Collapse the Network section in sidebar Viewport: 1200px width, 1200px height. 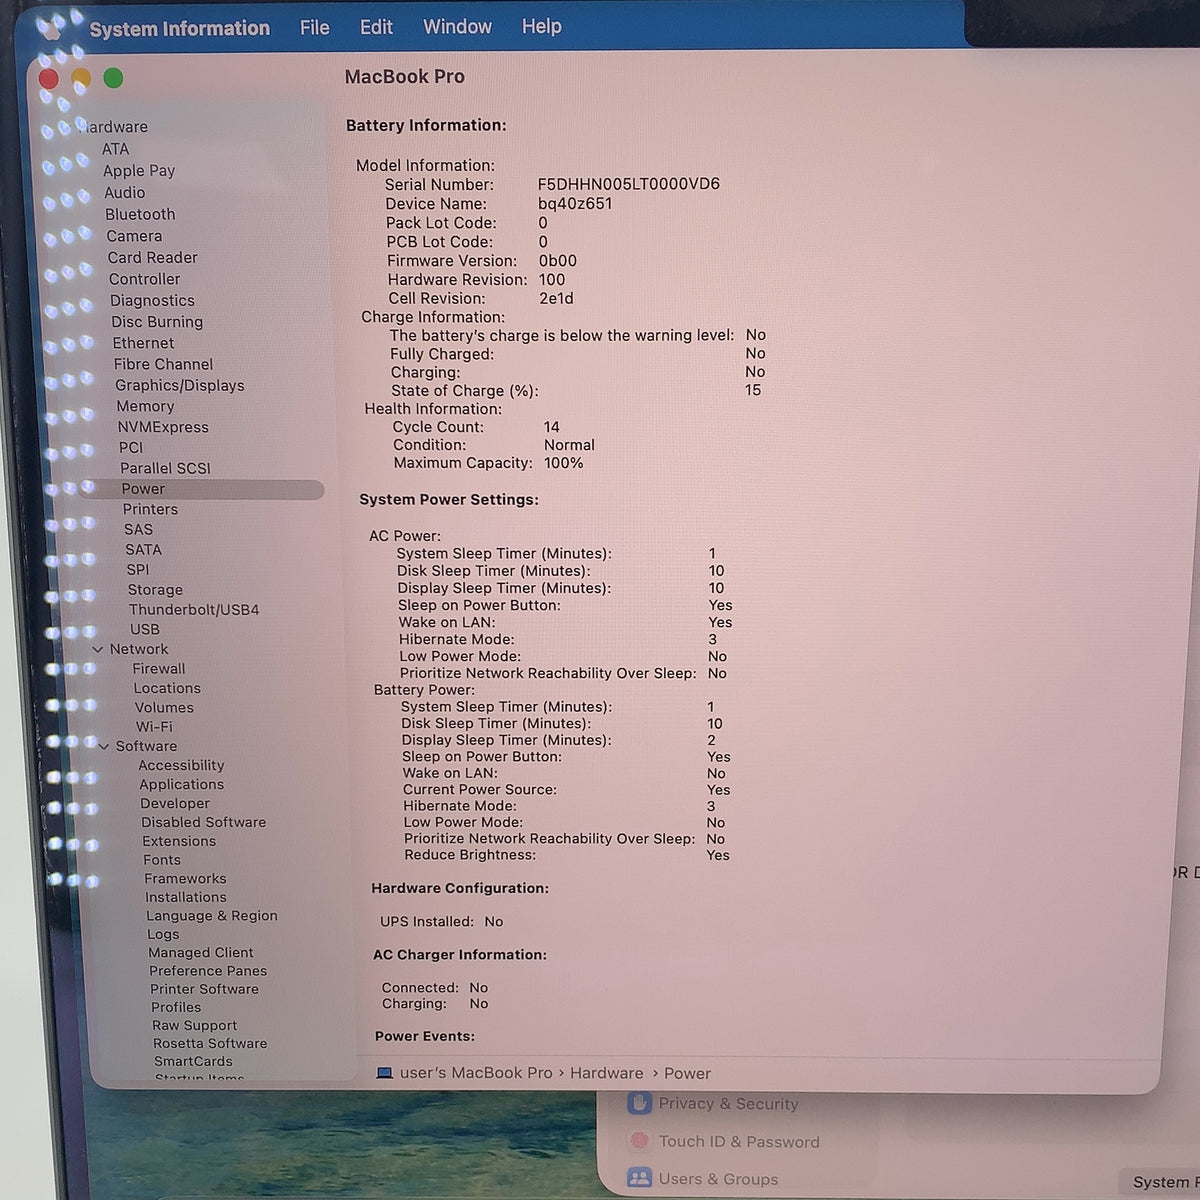(x=98, y=650)
